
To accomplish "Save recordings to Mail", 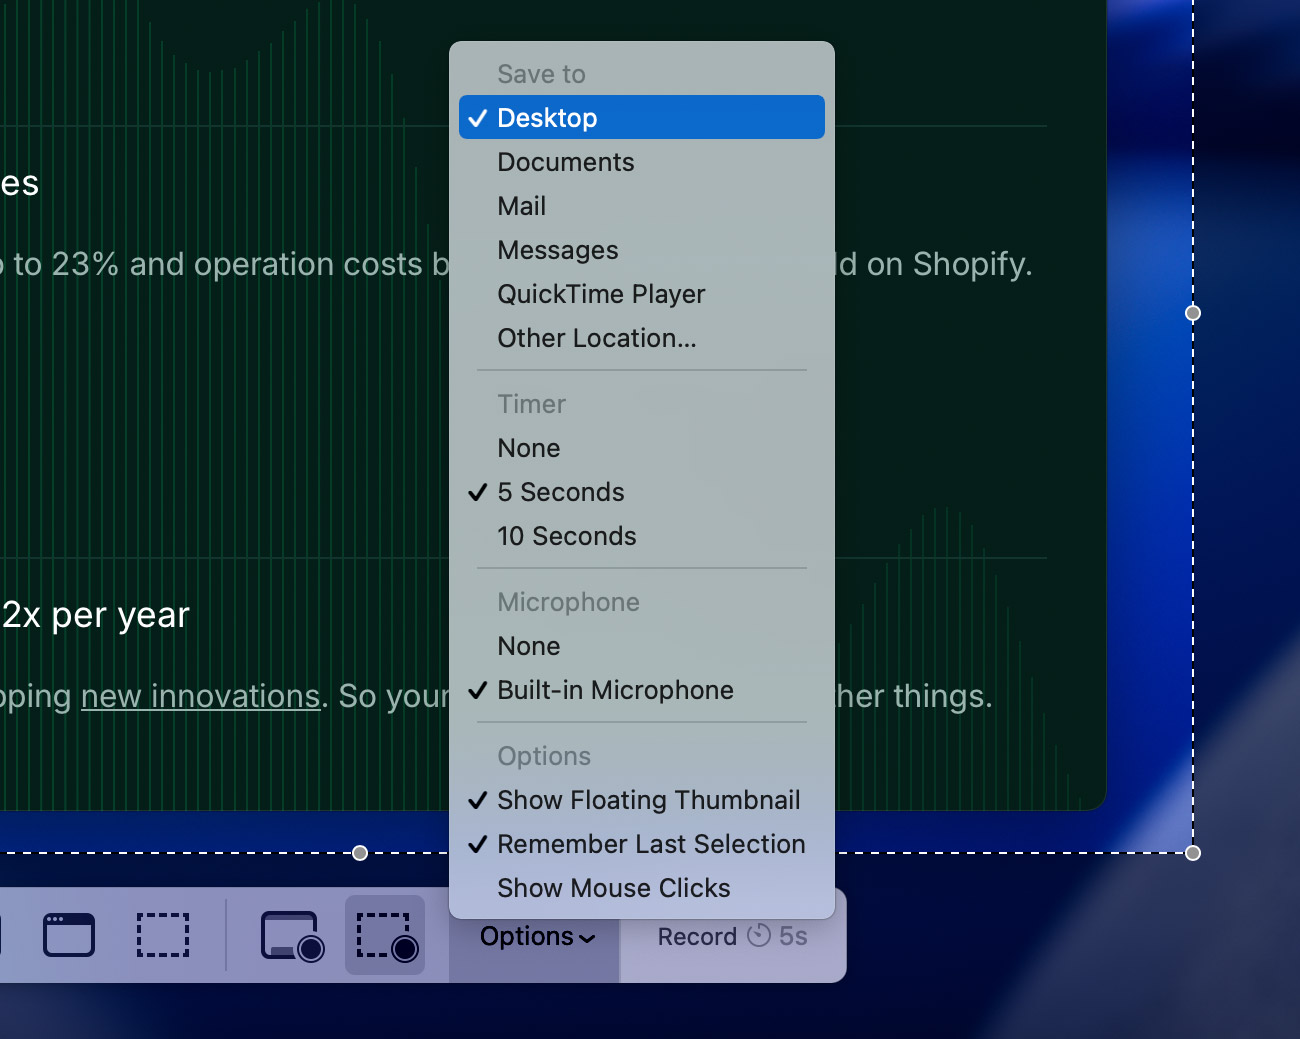I will (x=642, y=206).
